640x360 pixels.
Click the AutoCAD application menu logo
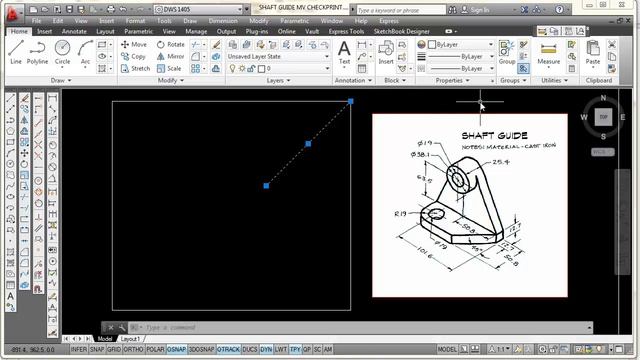point(13,13)
